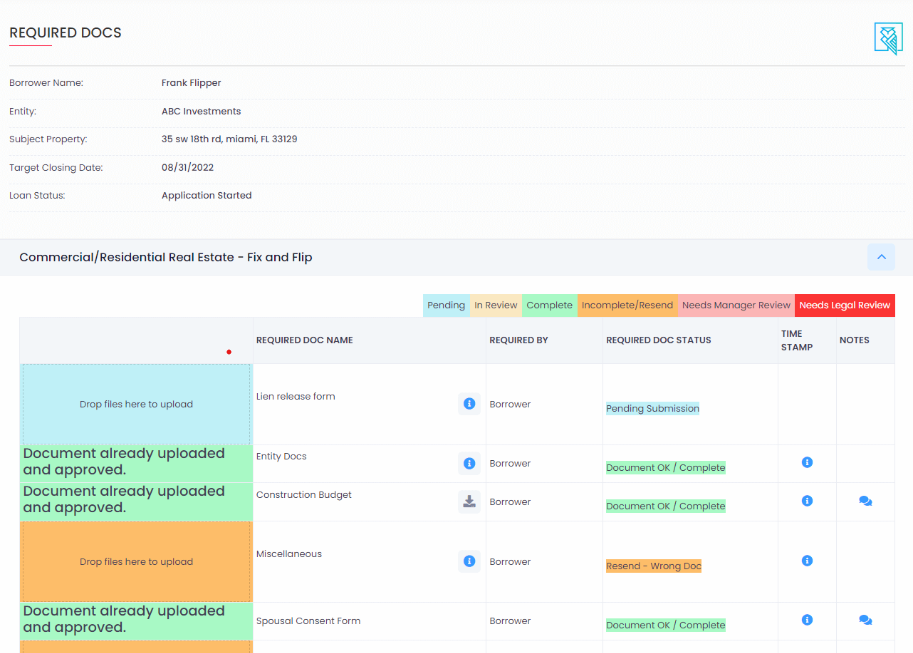Open the notes chat bubble for Construction Budget
Screen dimensions: 913x653
[864, 501]
